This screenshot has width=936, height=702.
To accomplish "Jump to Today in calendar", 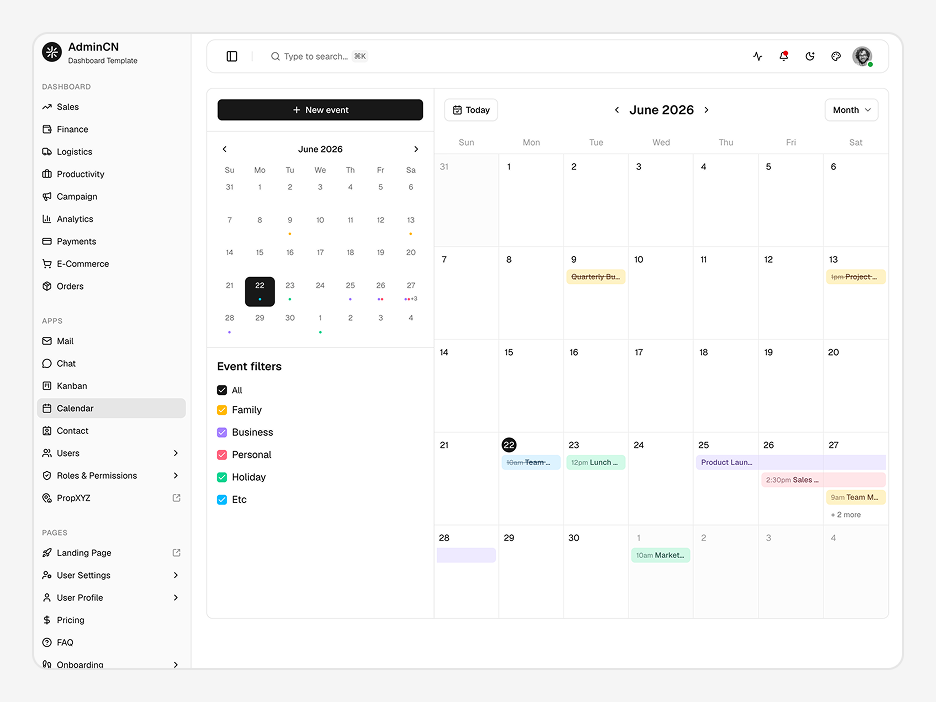I will point(471,110).
